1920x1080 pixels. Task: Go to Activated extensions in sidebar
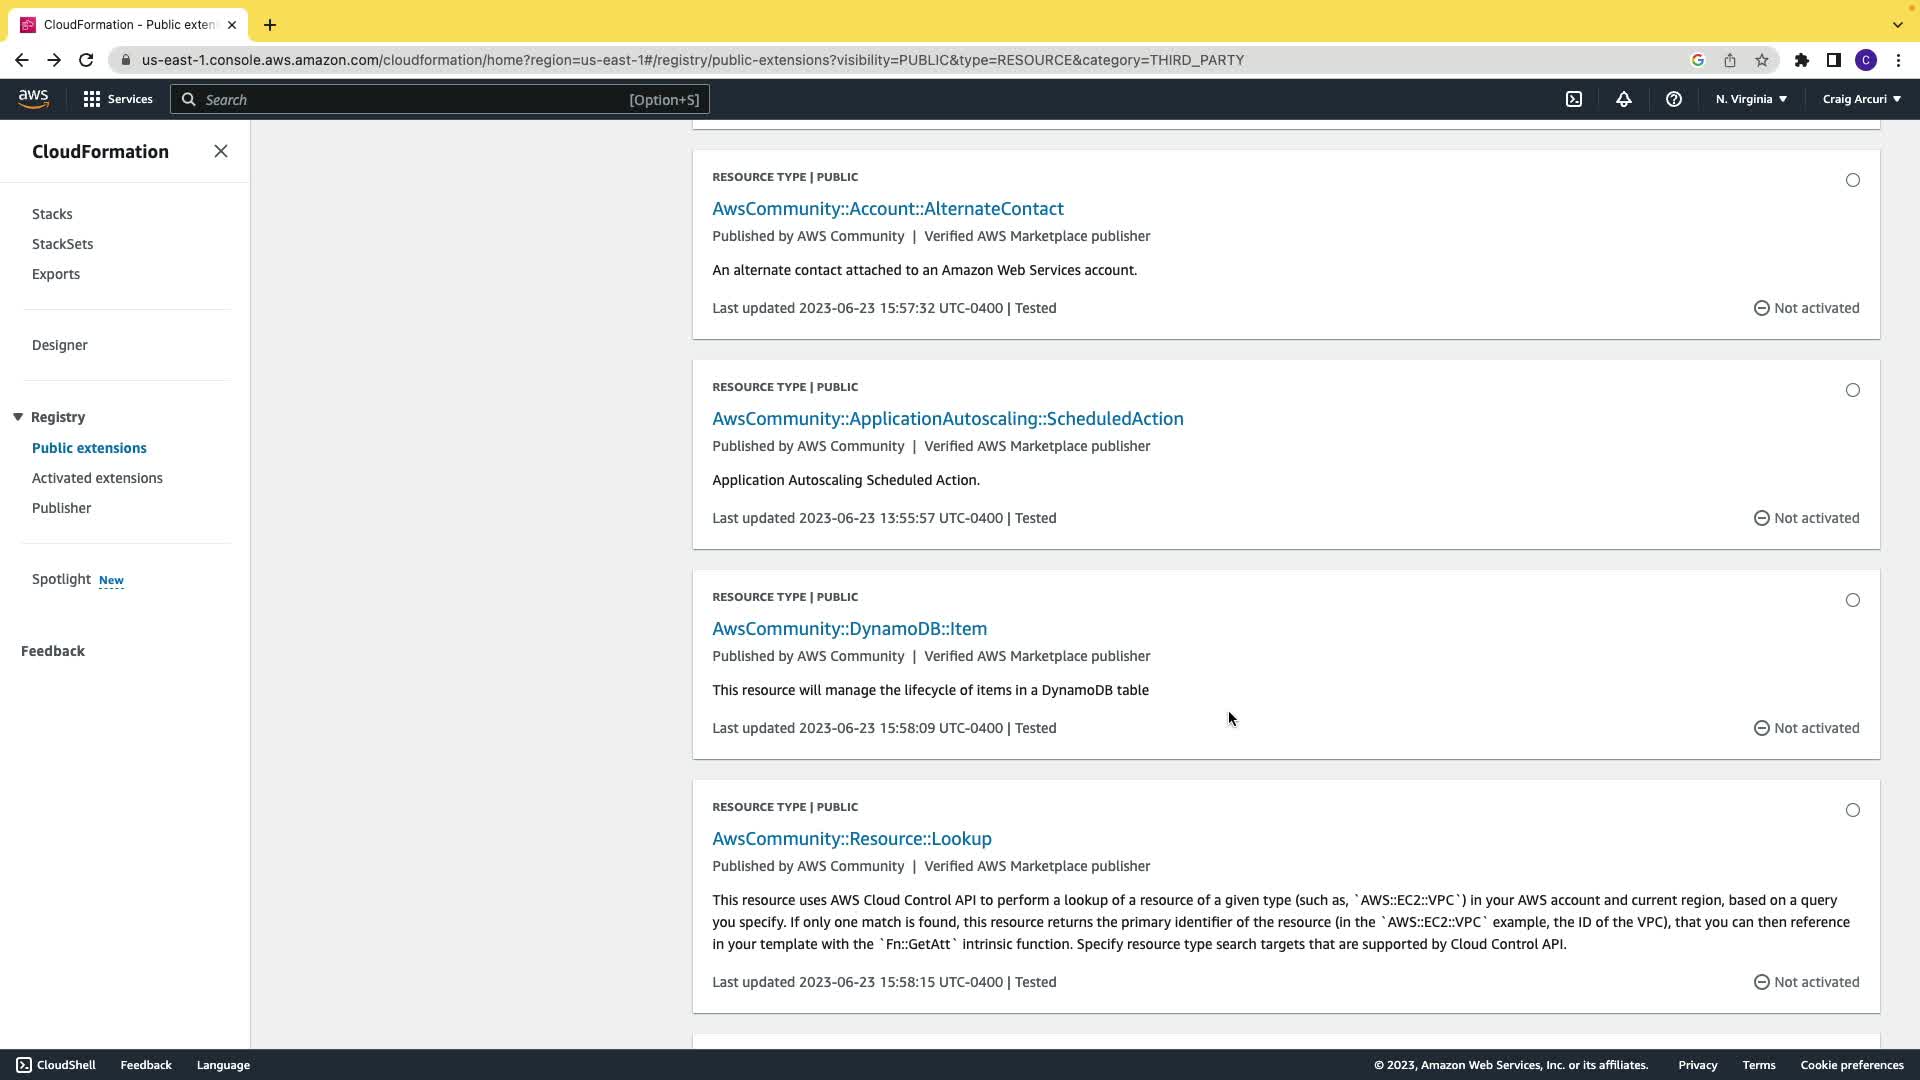97,478
